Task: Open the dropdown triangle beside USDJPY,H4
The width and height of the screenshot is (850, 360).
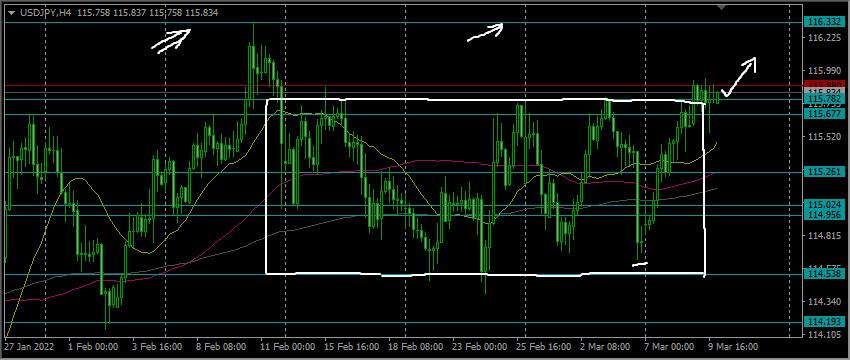Action: (11, 13)
